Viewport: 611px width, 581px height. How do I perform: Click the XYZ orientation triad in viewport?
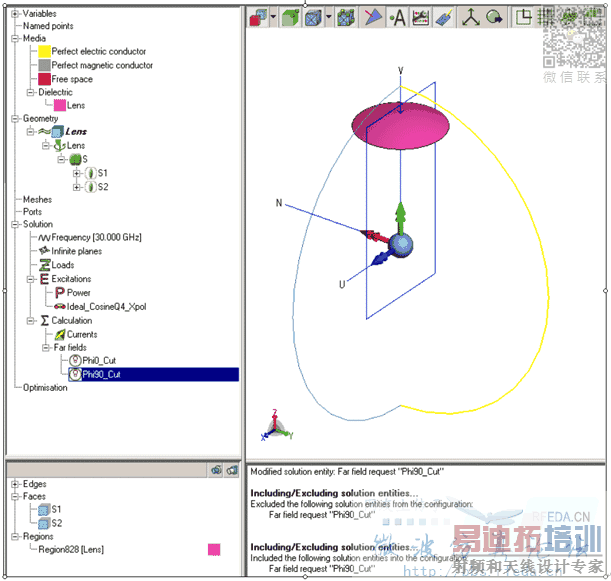click(x=276, y=426)
